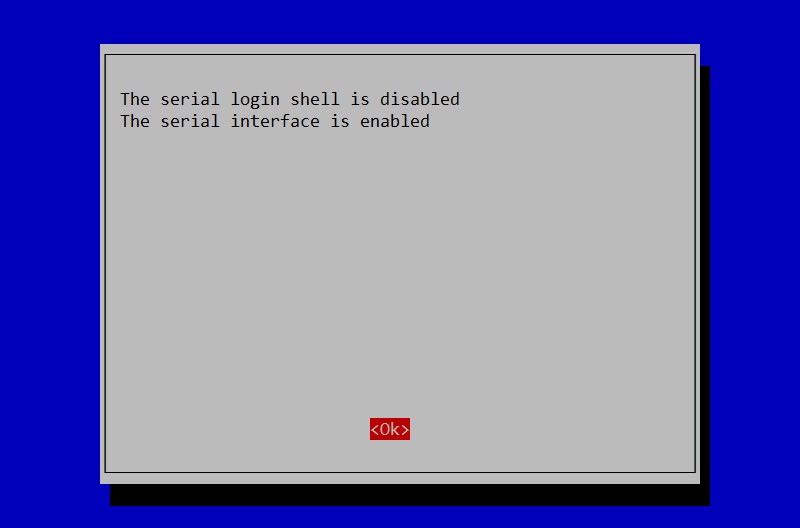The image size is (800, 528).
Task: Click the 'The' starting the second line
Action: 135,121
